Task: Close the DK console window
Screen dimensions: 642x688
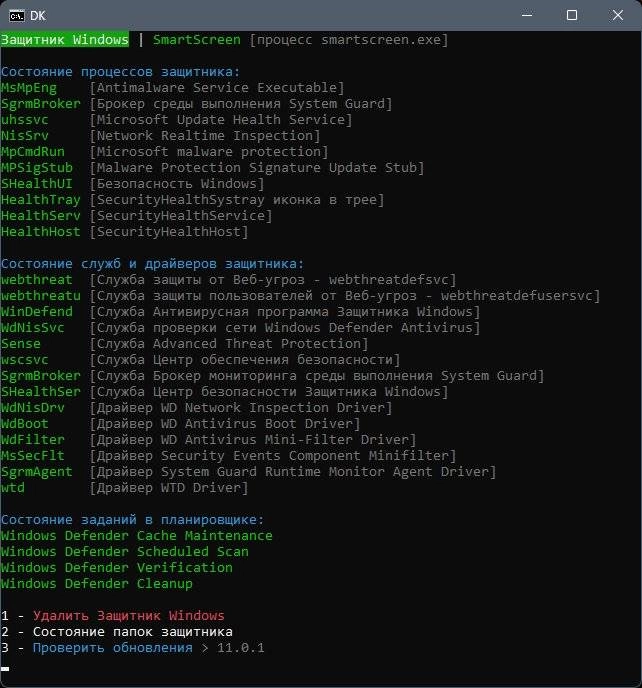Action: click(x=617, y=15)
